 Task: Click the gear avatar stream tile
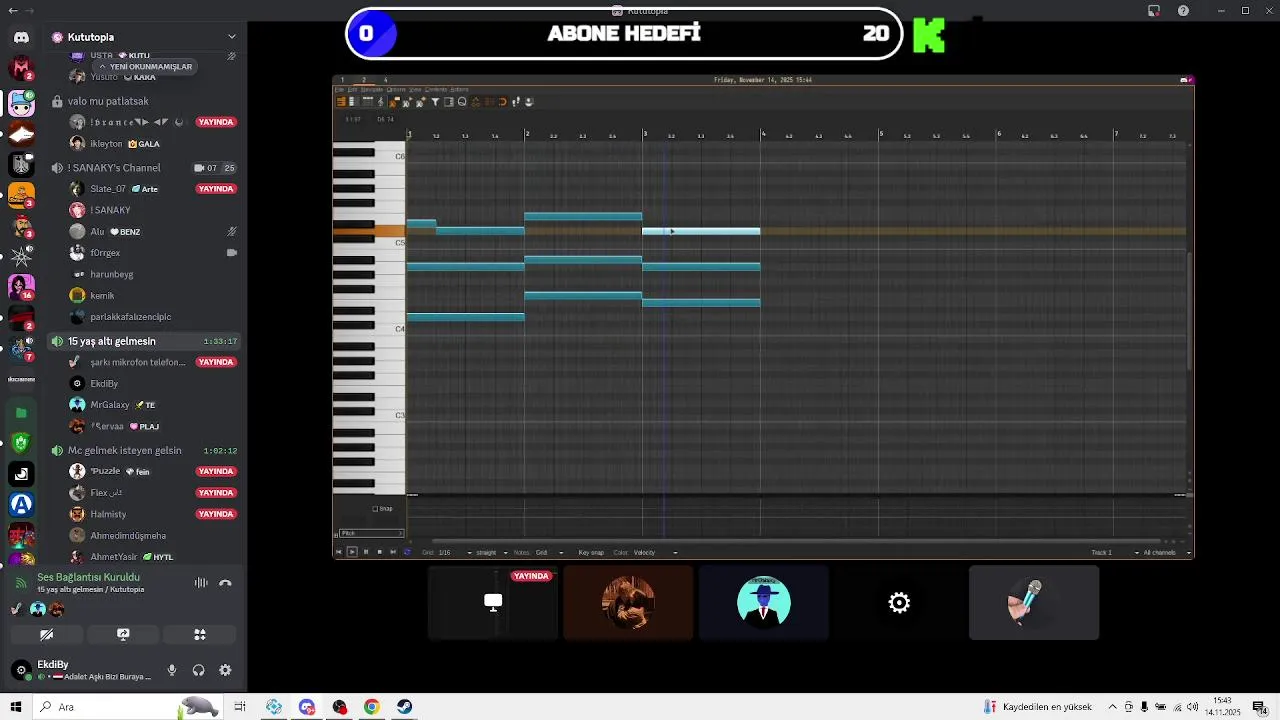(x=899, y=602)
